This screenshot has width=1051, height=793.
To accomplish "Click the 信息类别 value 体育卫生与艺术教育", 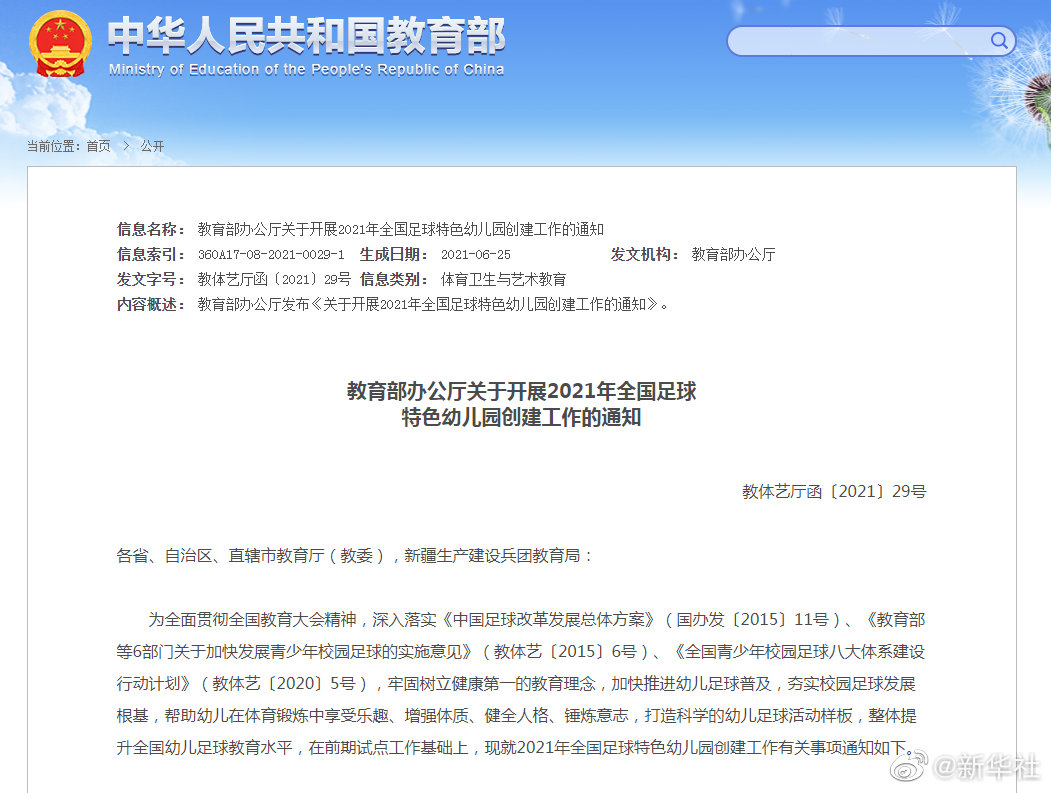I will (503, 279).
